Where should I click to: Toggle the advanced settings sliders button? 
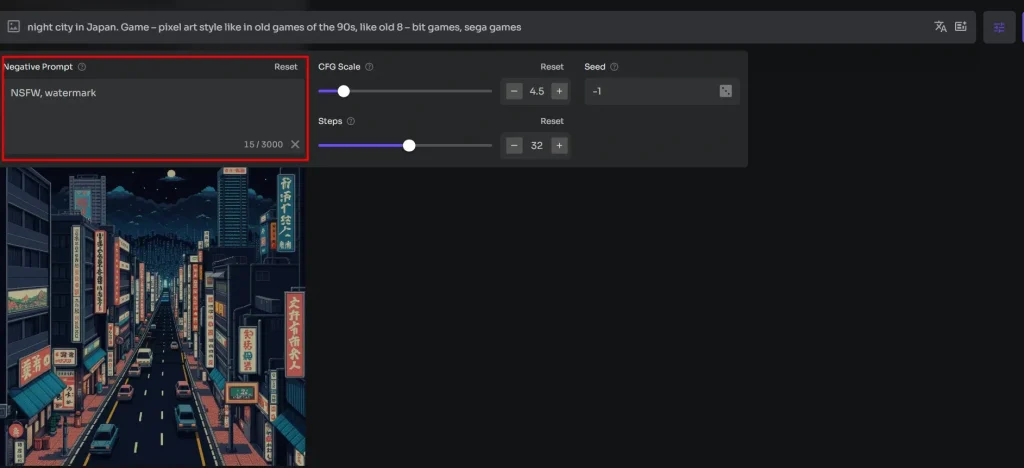tap(999, 27)
